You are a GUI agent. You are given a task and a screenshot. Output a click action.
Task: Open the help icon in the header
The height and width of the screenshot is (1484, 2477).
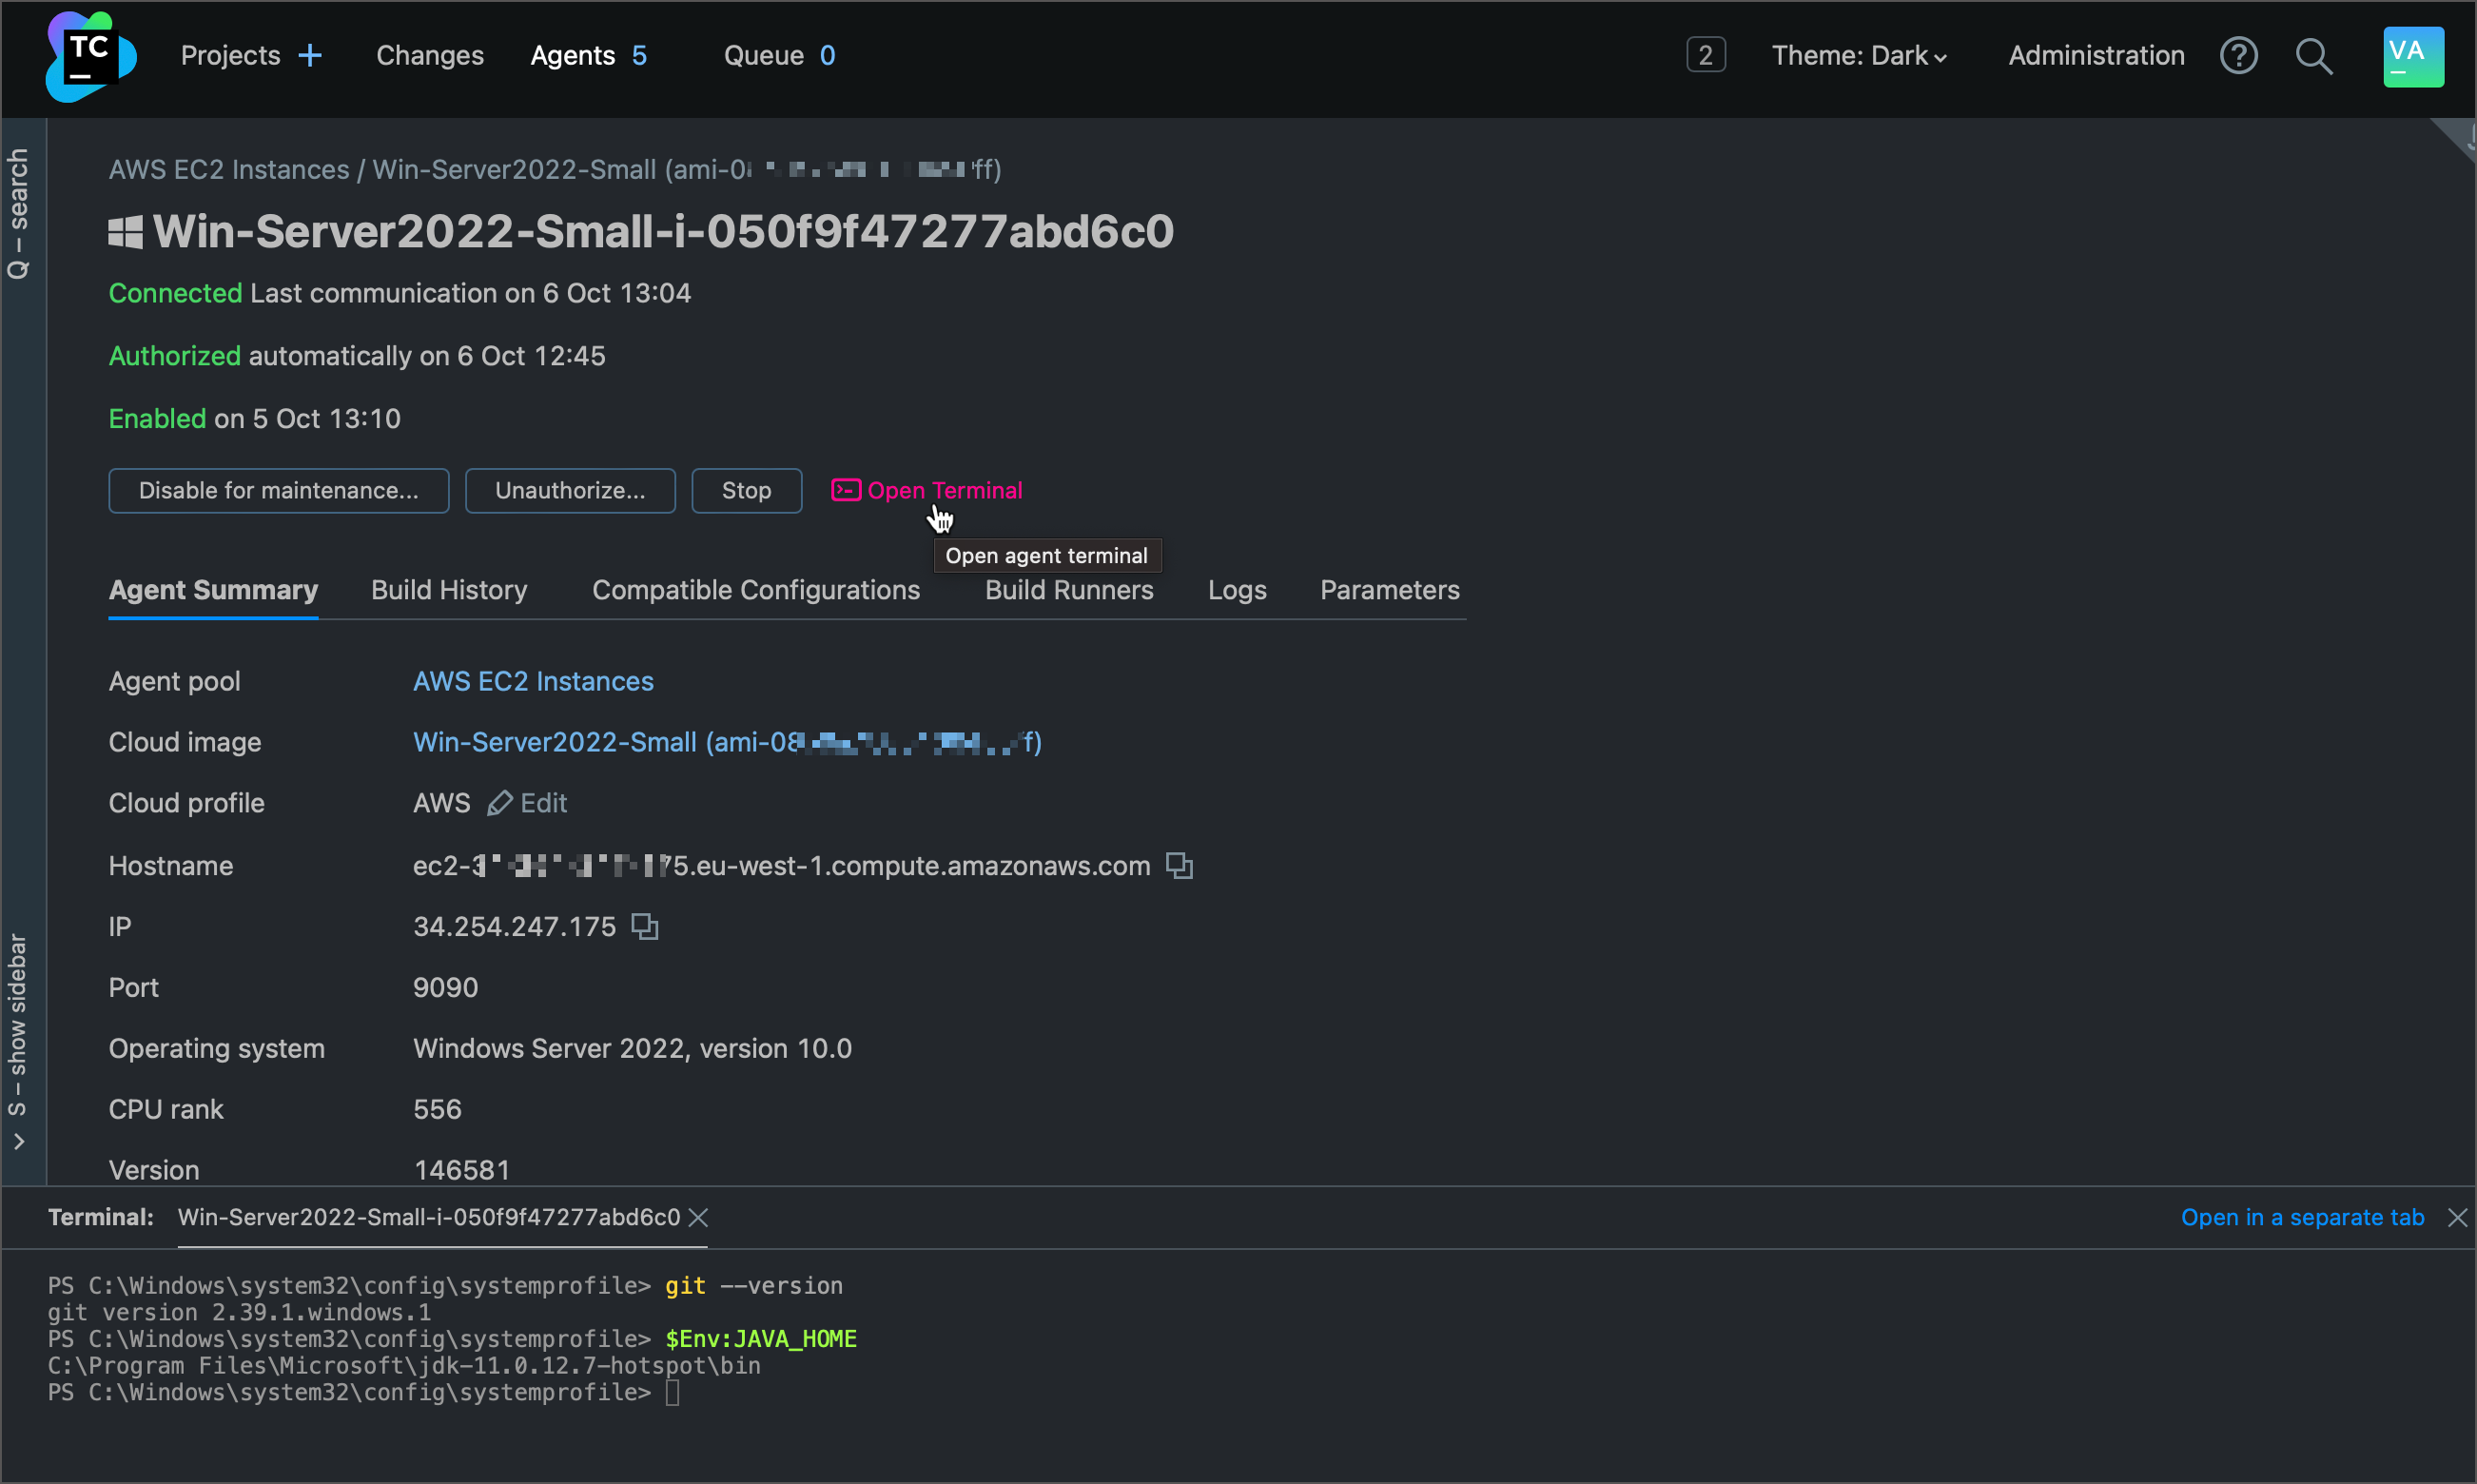[2239, 56]
